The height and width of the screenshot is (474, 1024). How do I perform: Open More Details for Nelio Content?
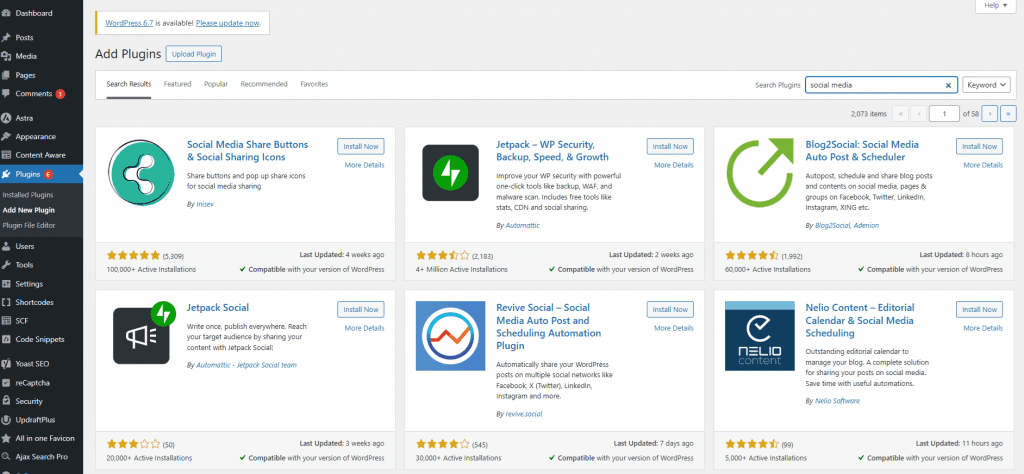point(983,328)
